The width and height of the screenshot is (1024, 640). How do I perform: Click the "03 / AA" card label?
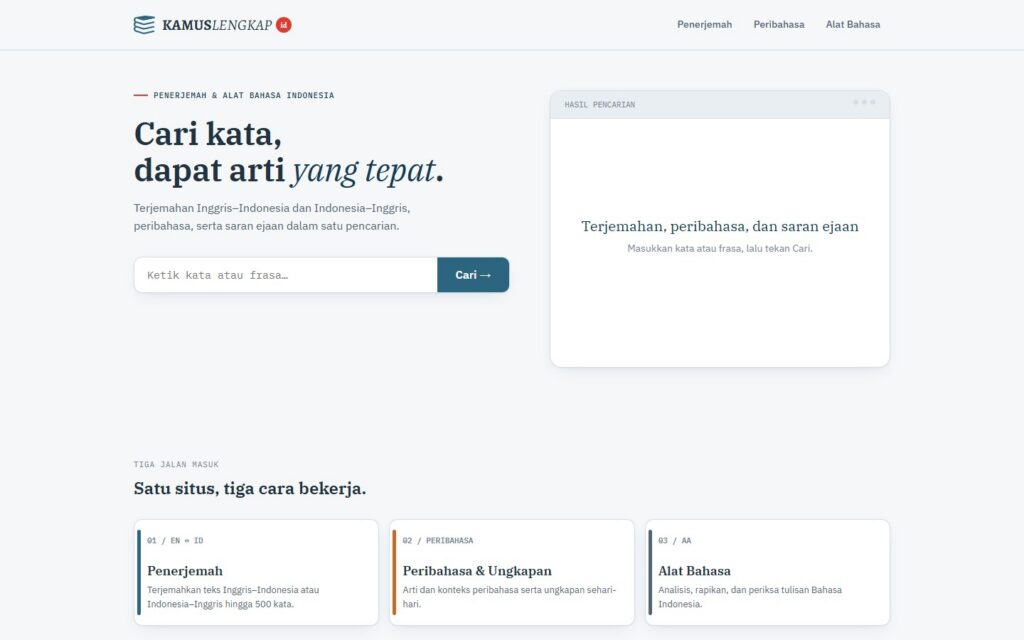tap(675, 541)
